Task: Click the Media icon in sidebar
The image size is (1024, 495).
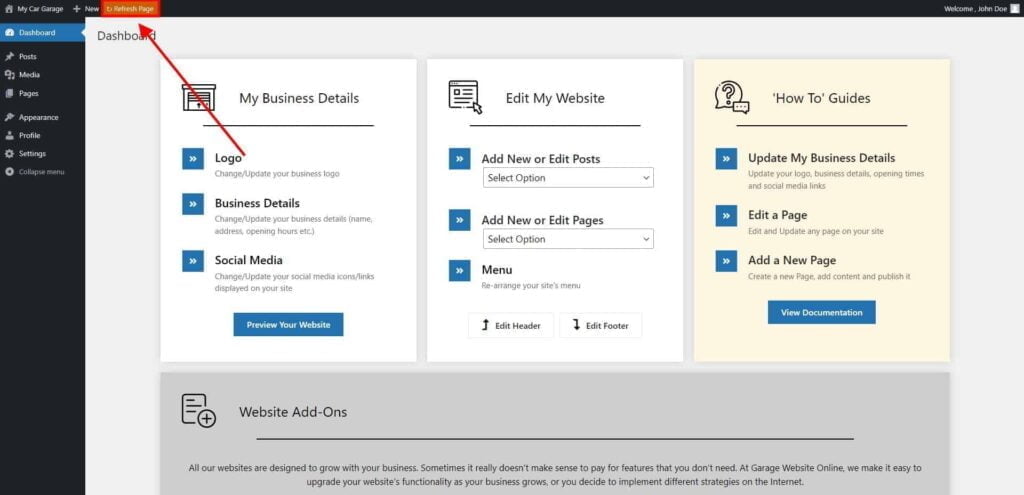Action: (x=9, y=75)
